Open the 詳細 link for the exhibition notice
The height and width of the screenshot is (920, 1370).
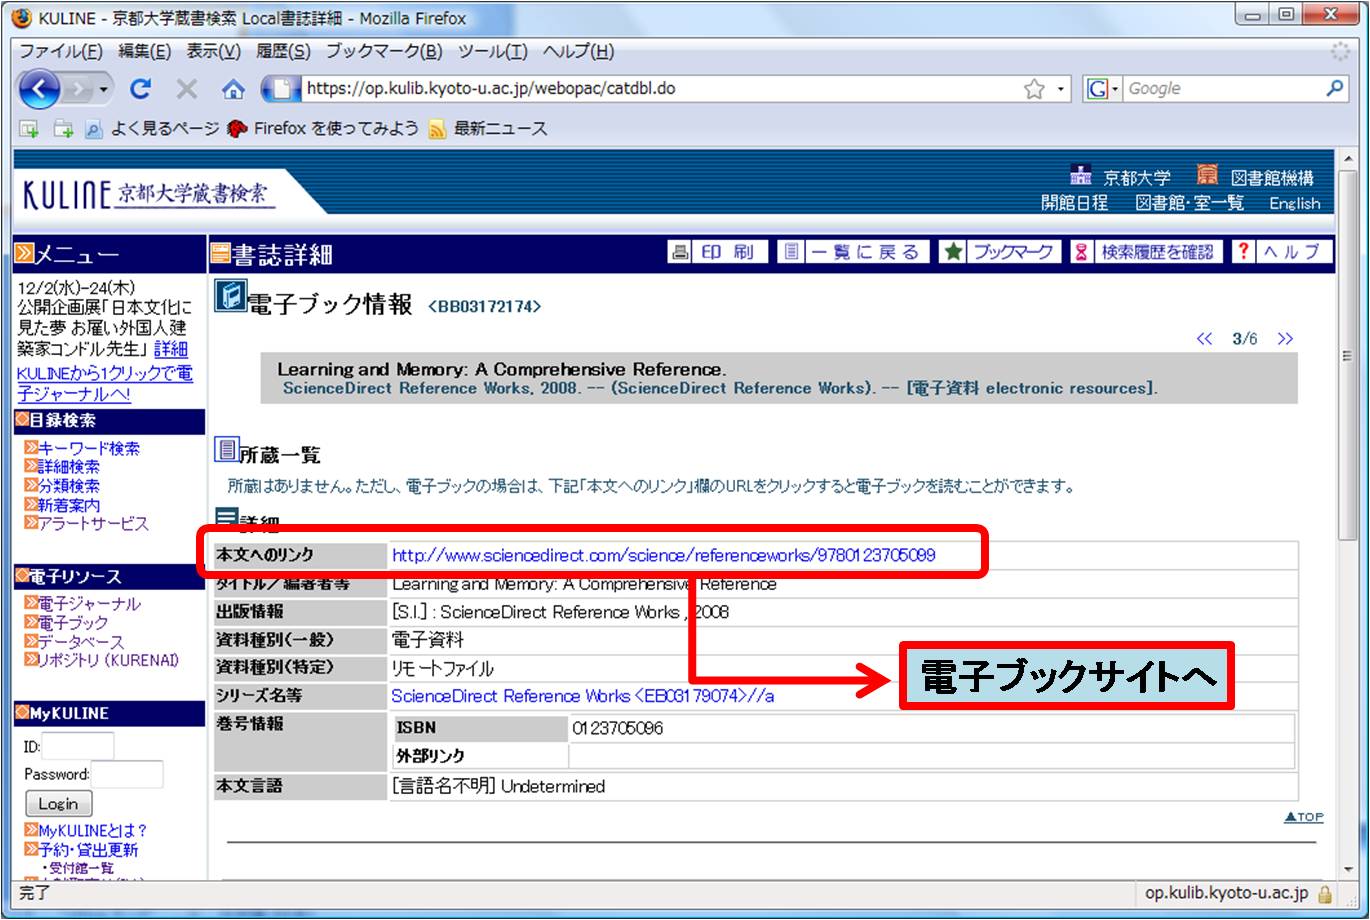171,349
